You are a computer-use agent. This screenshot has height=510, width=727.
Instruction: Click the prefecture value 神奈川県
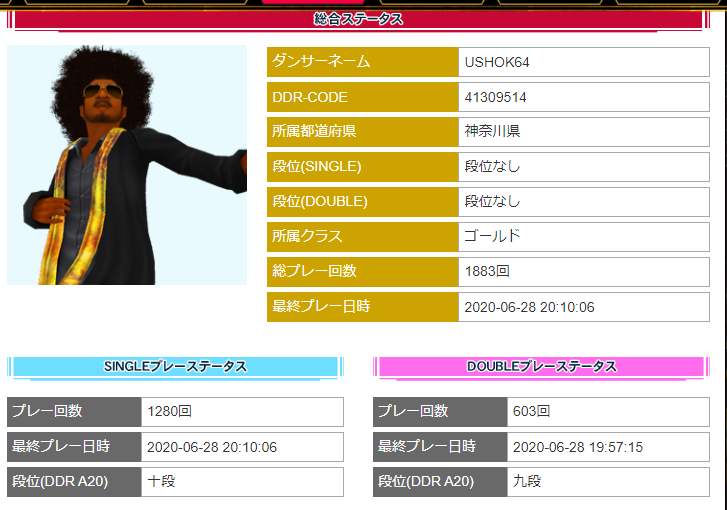(492, 131)
